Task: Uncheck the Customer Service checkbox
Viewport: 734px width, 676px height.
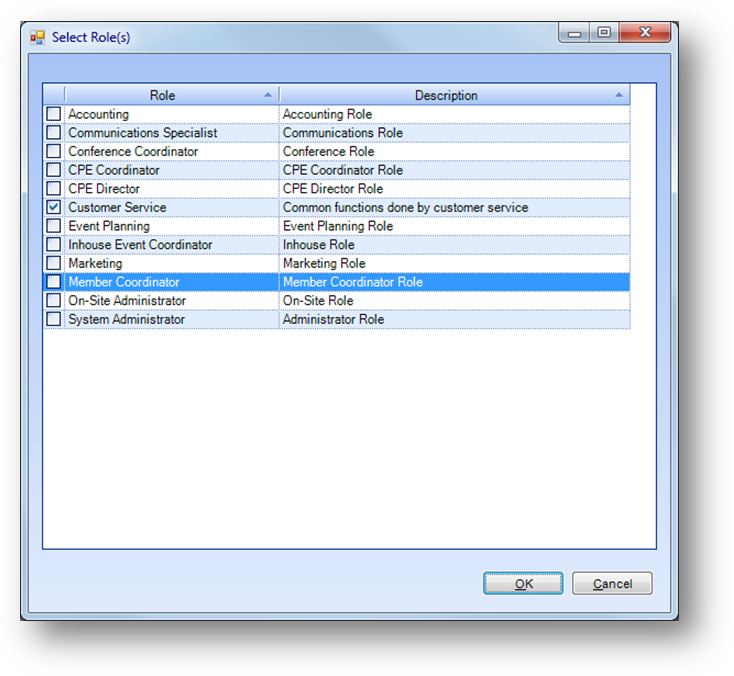Action: click(53, 207)
